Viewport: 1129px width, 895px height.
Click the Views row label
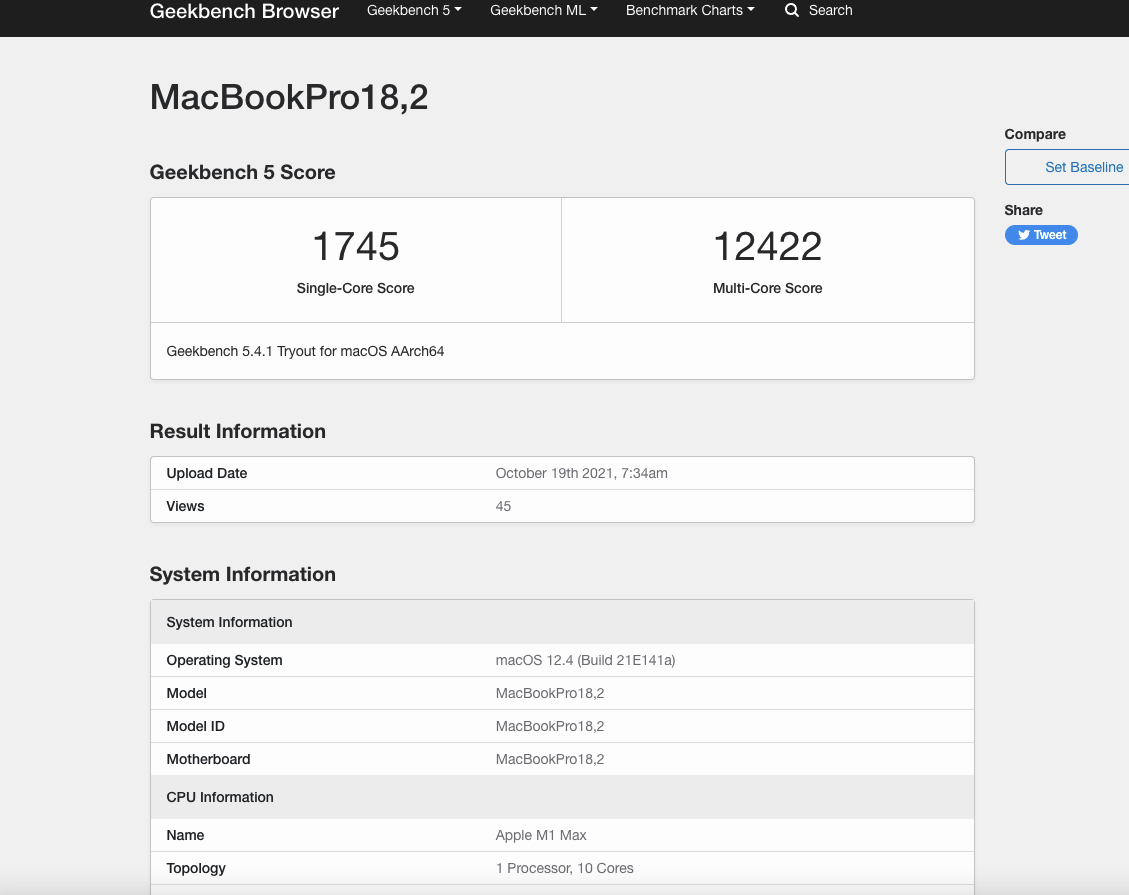[x=185, y=506]
